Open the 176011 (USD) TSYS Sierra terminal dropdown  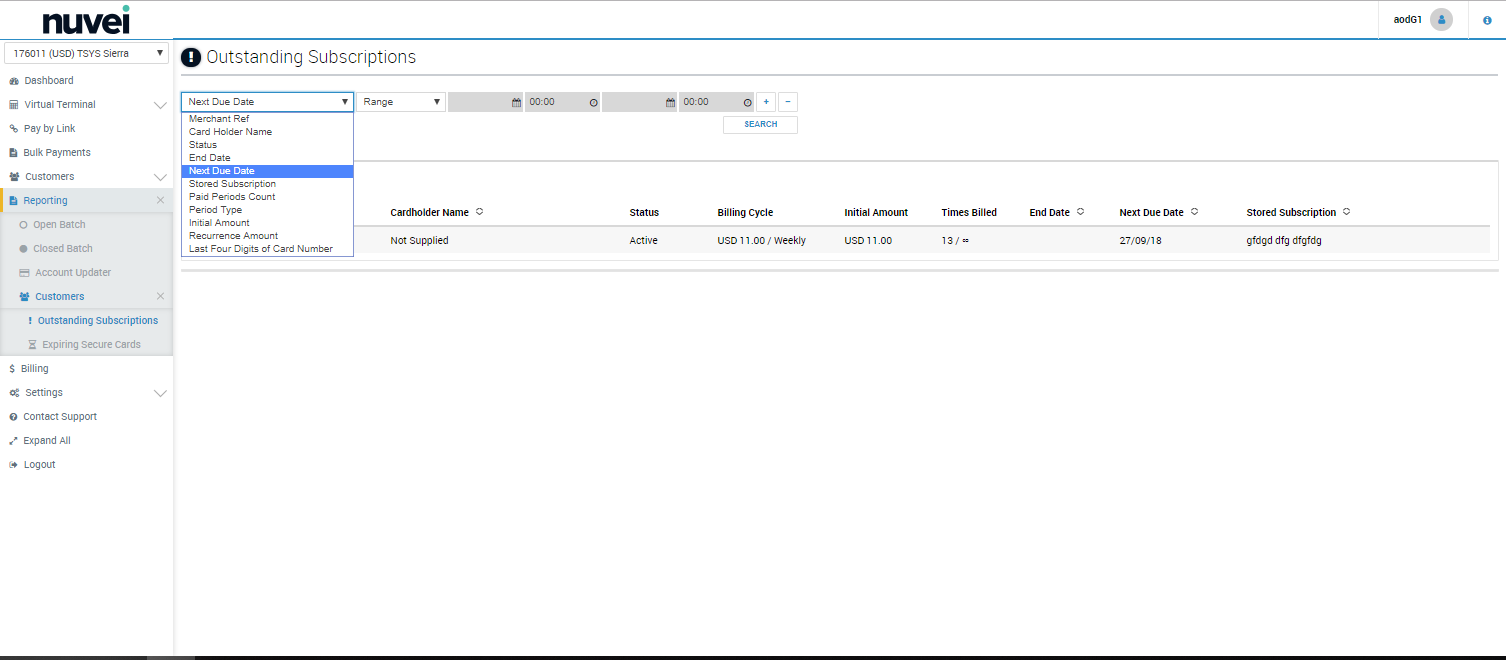[x=86, y=53]
